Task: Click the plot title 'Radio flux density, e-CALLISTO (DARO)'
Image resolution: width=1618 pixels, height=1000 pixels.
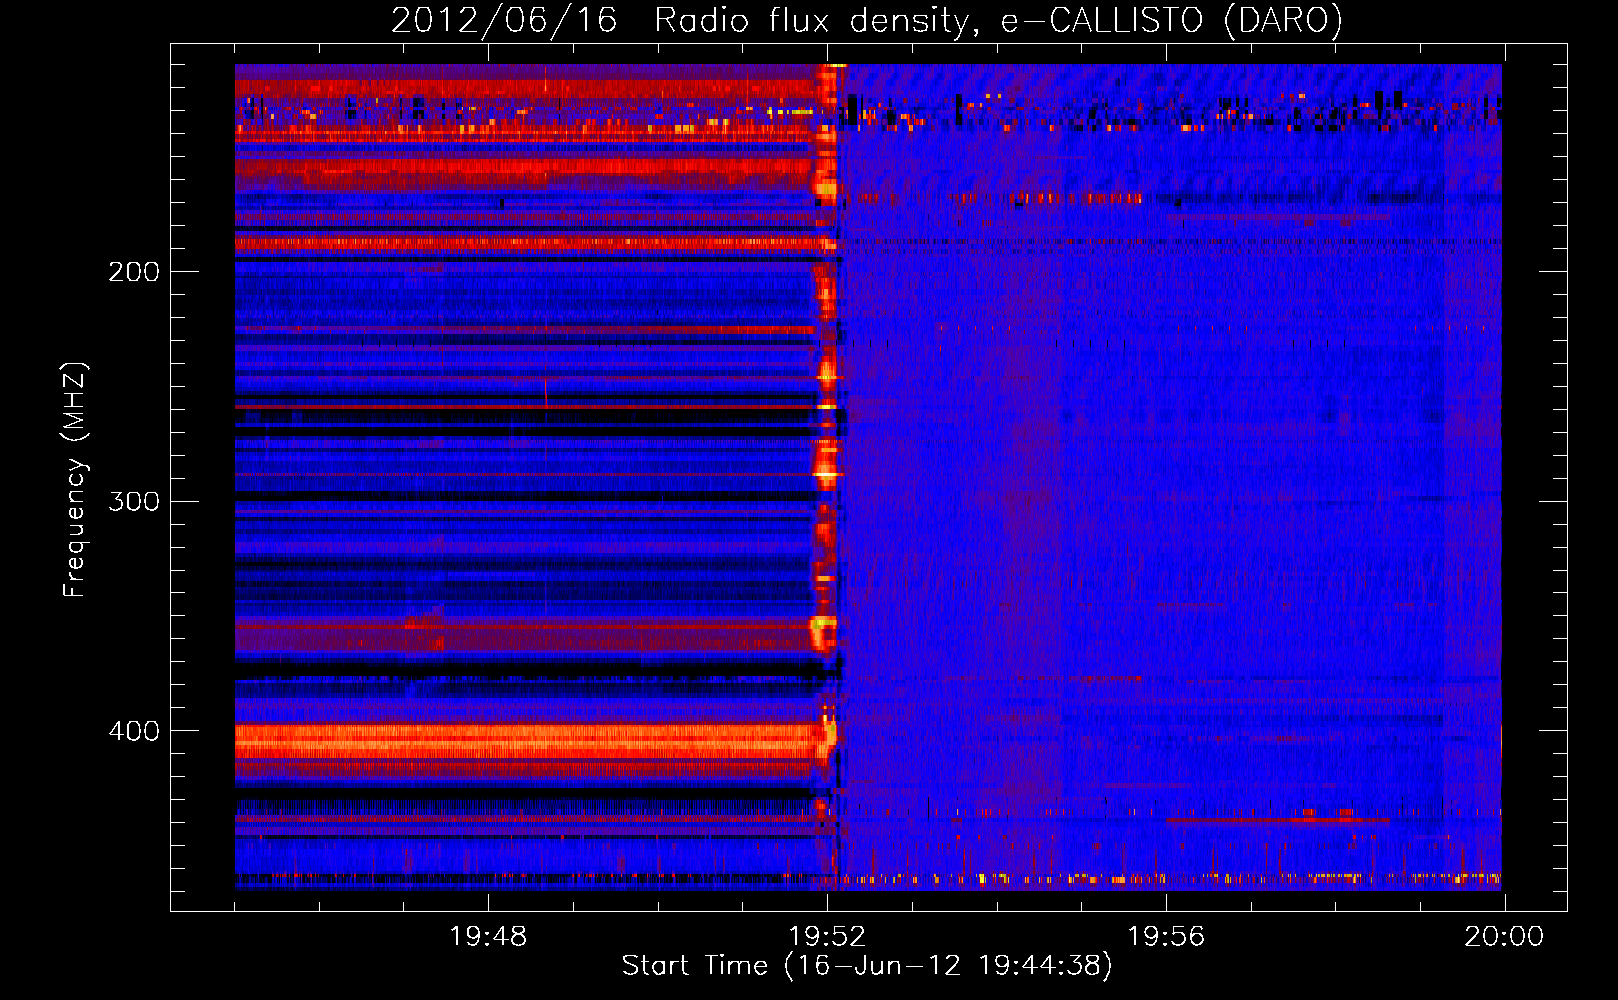Action: [999, 20]
